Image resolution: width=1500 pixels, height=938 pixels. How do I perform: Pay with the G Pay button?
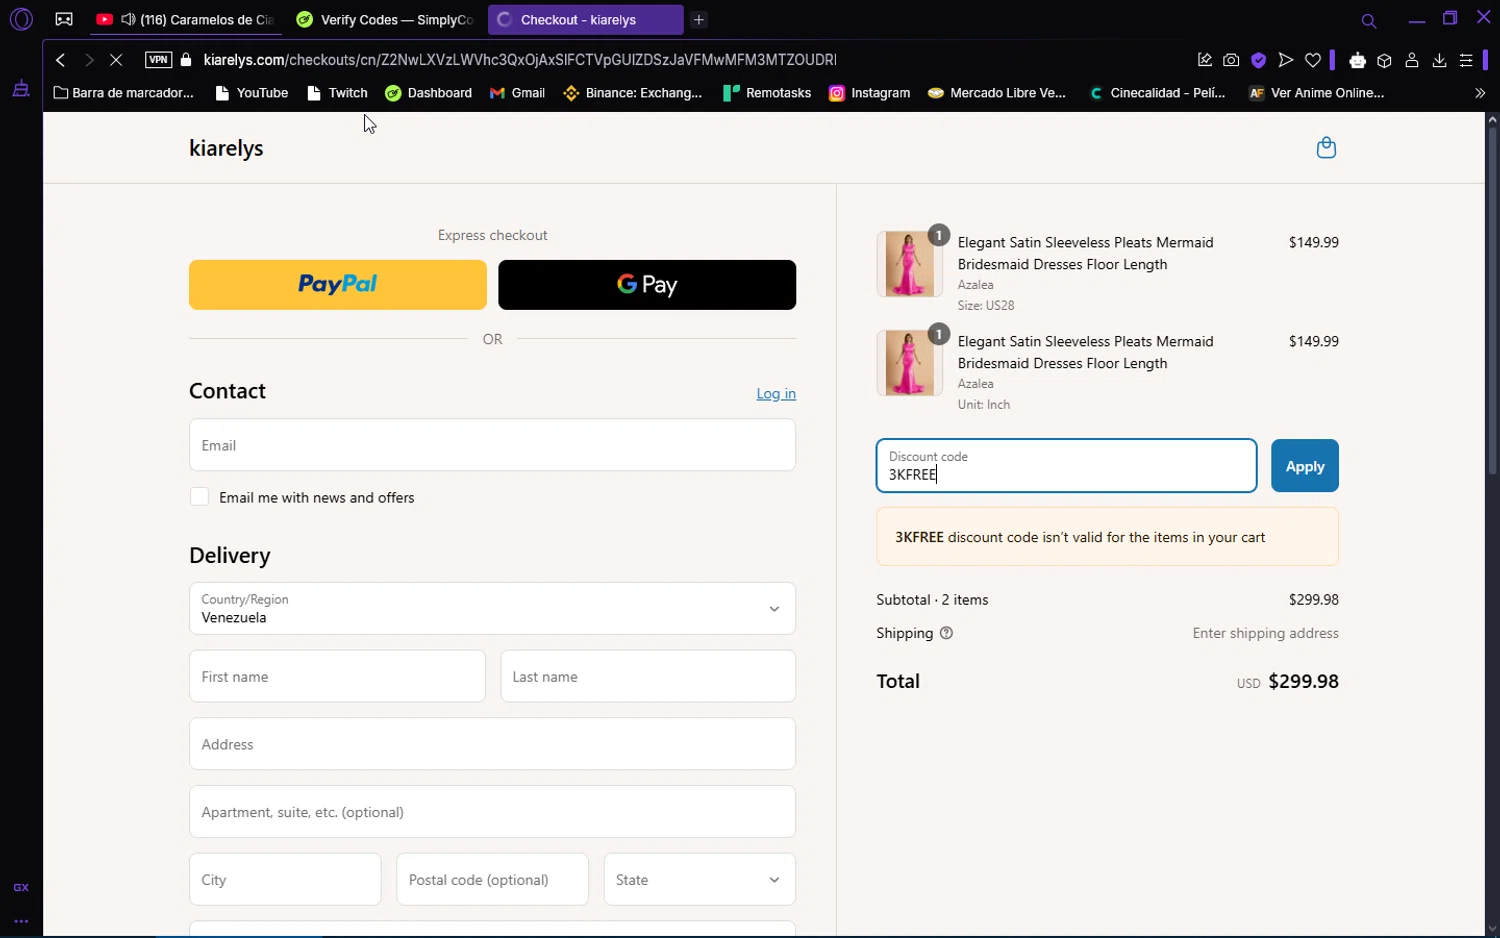tap(647, 285)
